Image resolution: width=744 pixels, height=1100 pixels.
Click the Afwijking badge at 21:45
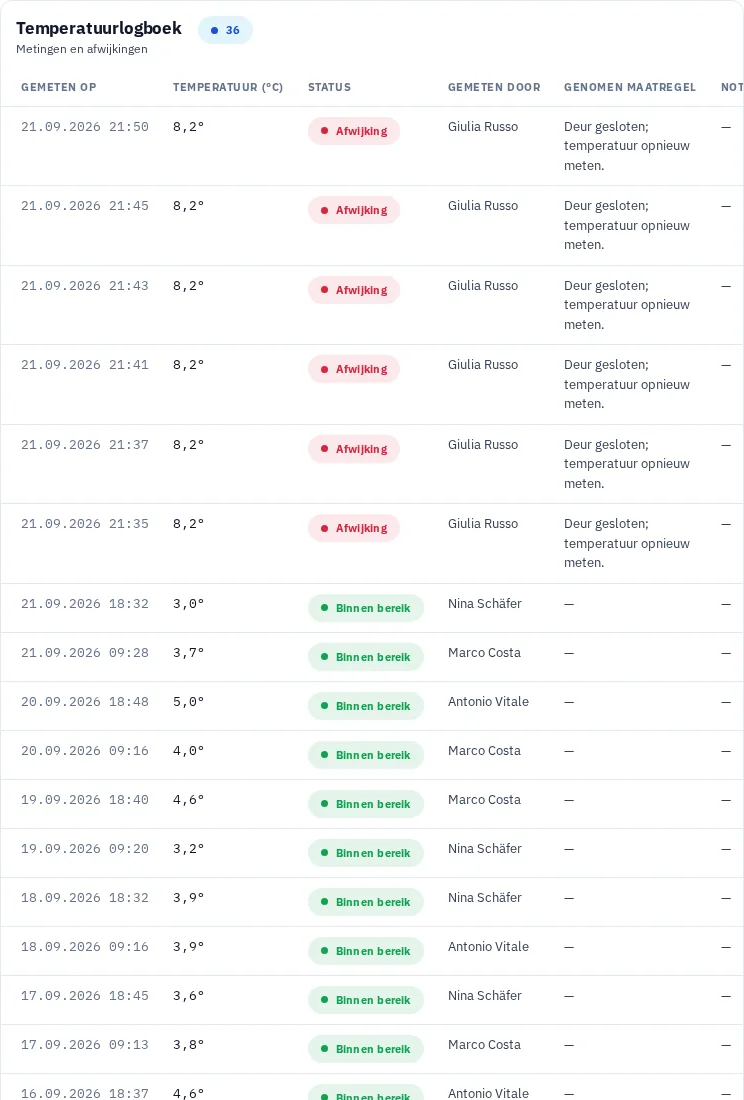click(x=353, y=210)
